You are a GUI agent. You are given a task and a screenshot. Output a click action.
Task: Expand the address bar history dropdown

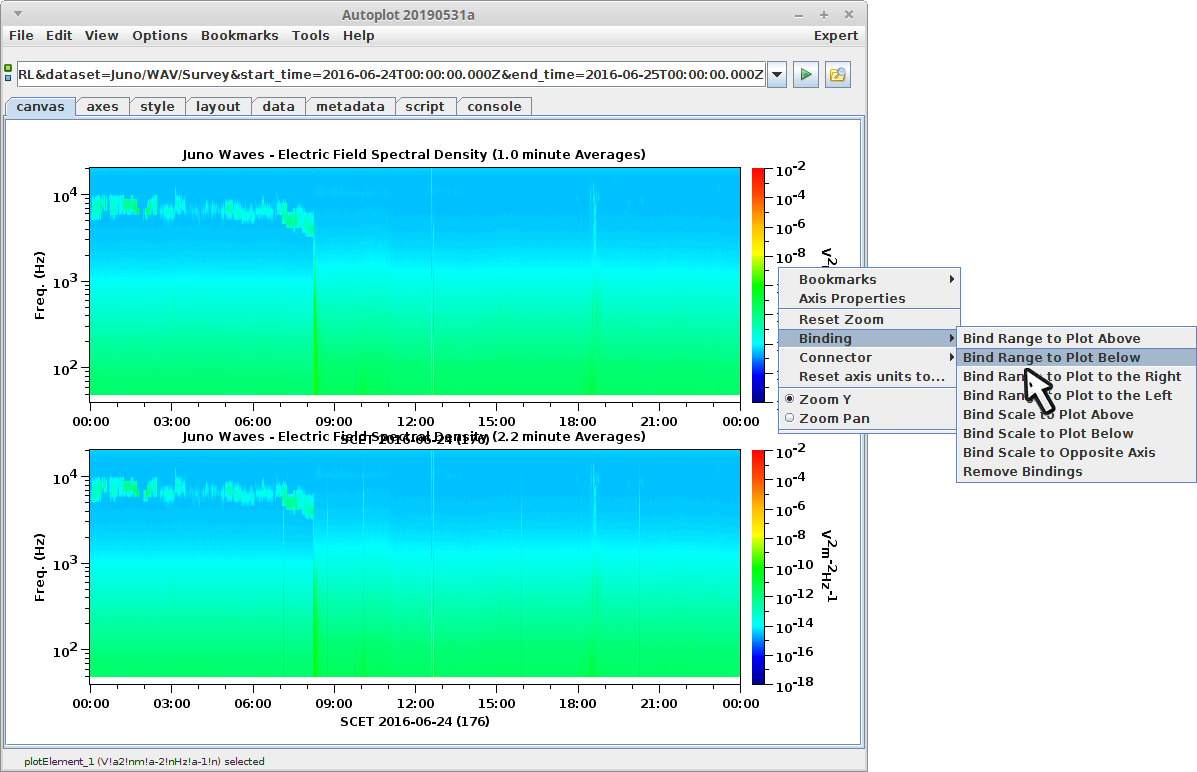click(x=777, y=75)
